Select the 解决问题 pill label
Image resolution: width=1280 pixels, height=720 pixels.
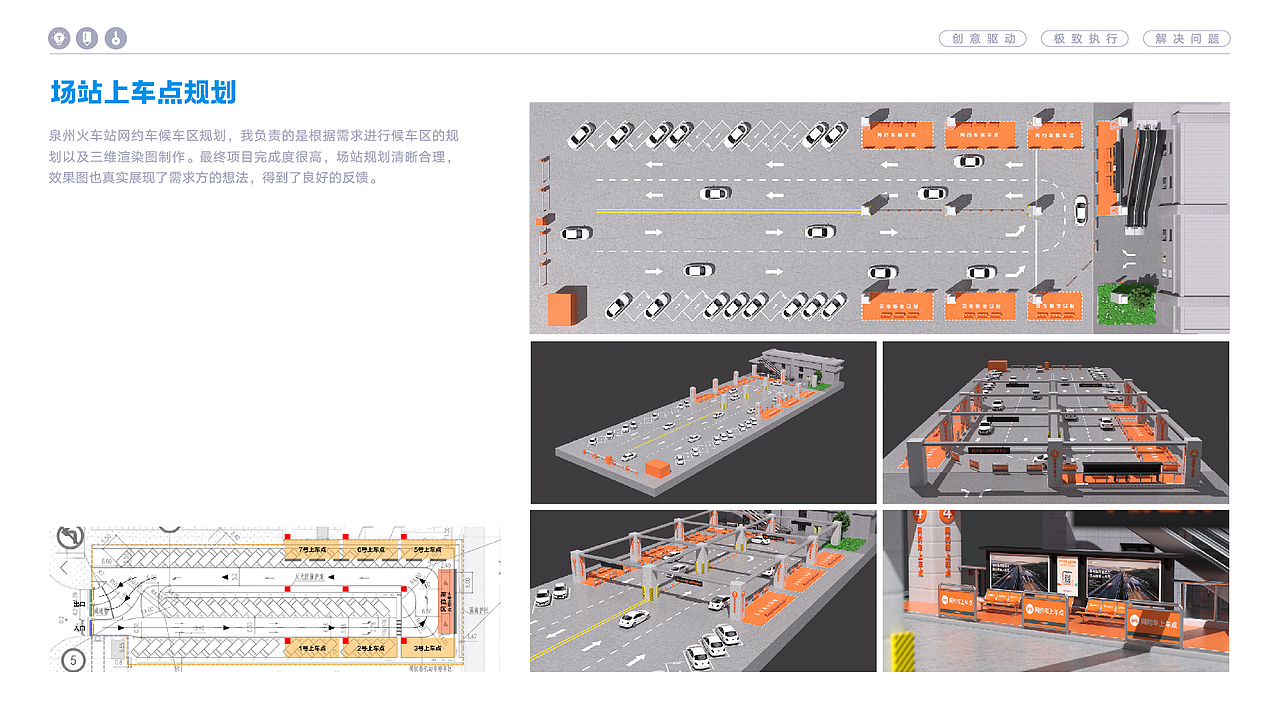pyautogui.click(x=1187, y=39)
